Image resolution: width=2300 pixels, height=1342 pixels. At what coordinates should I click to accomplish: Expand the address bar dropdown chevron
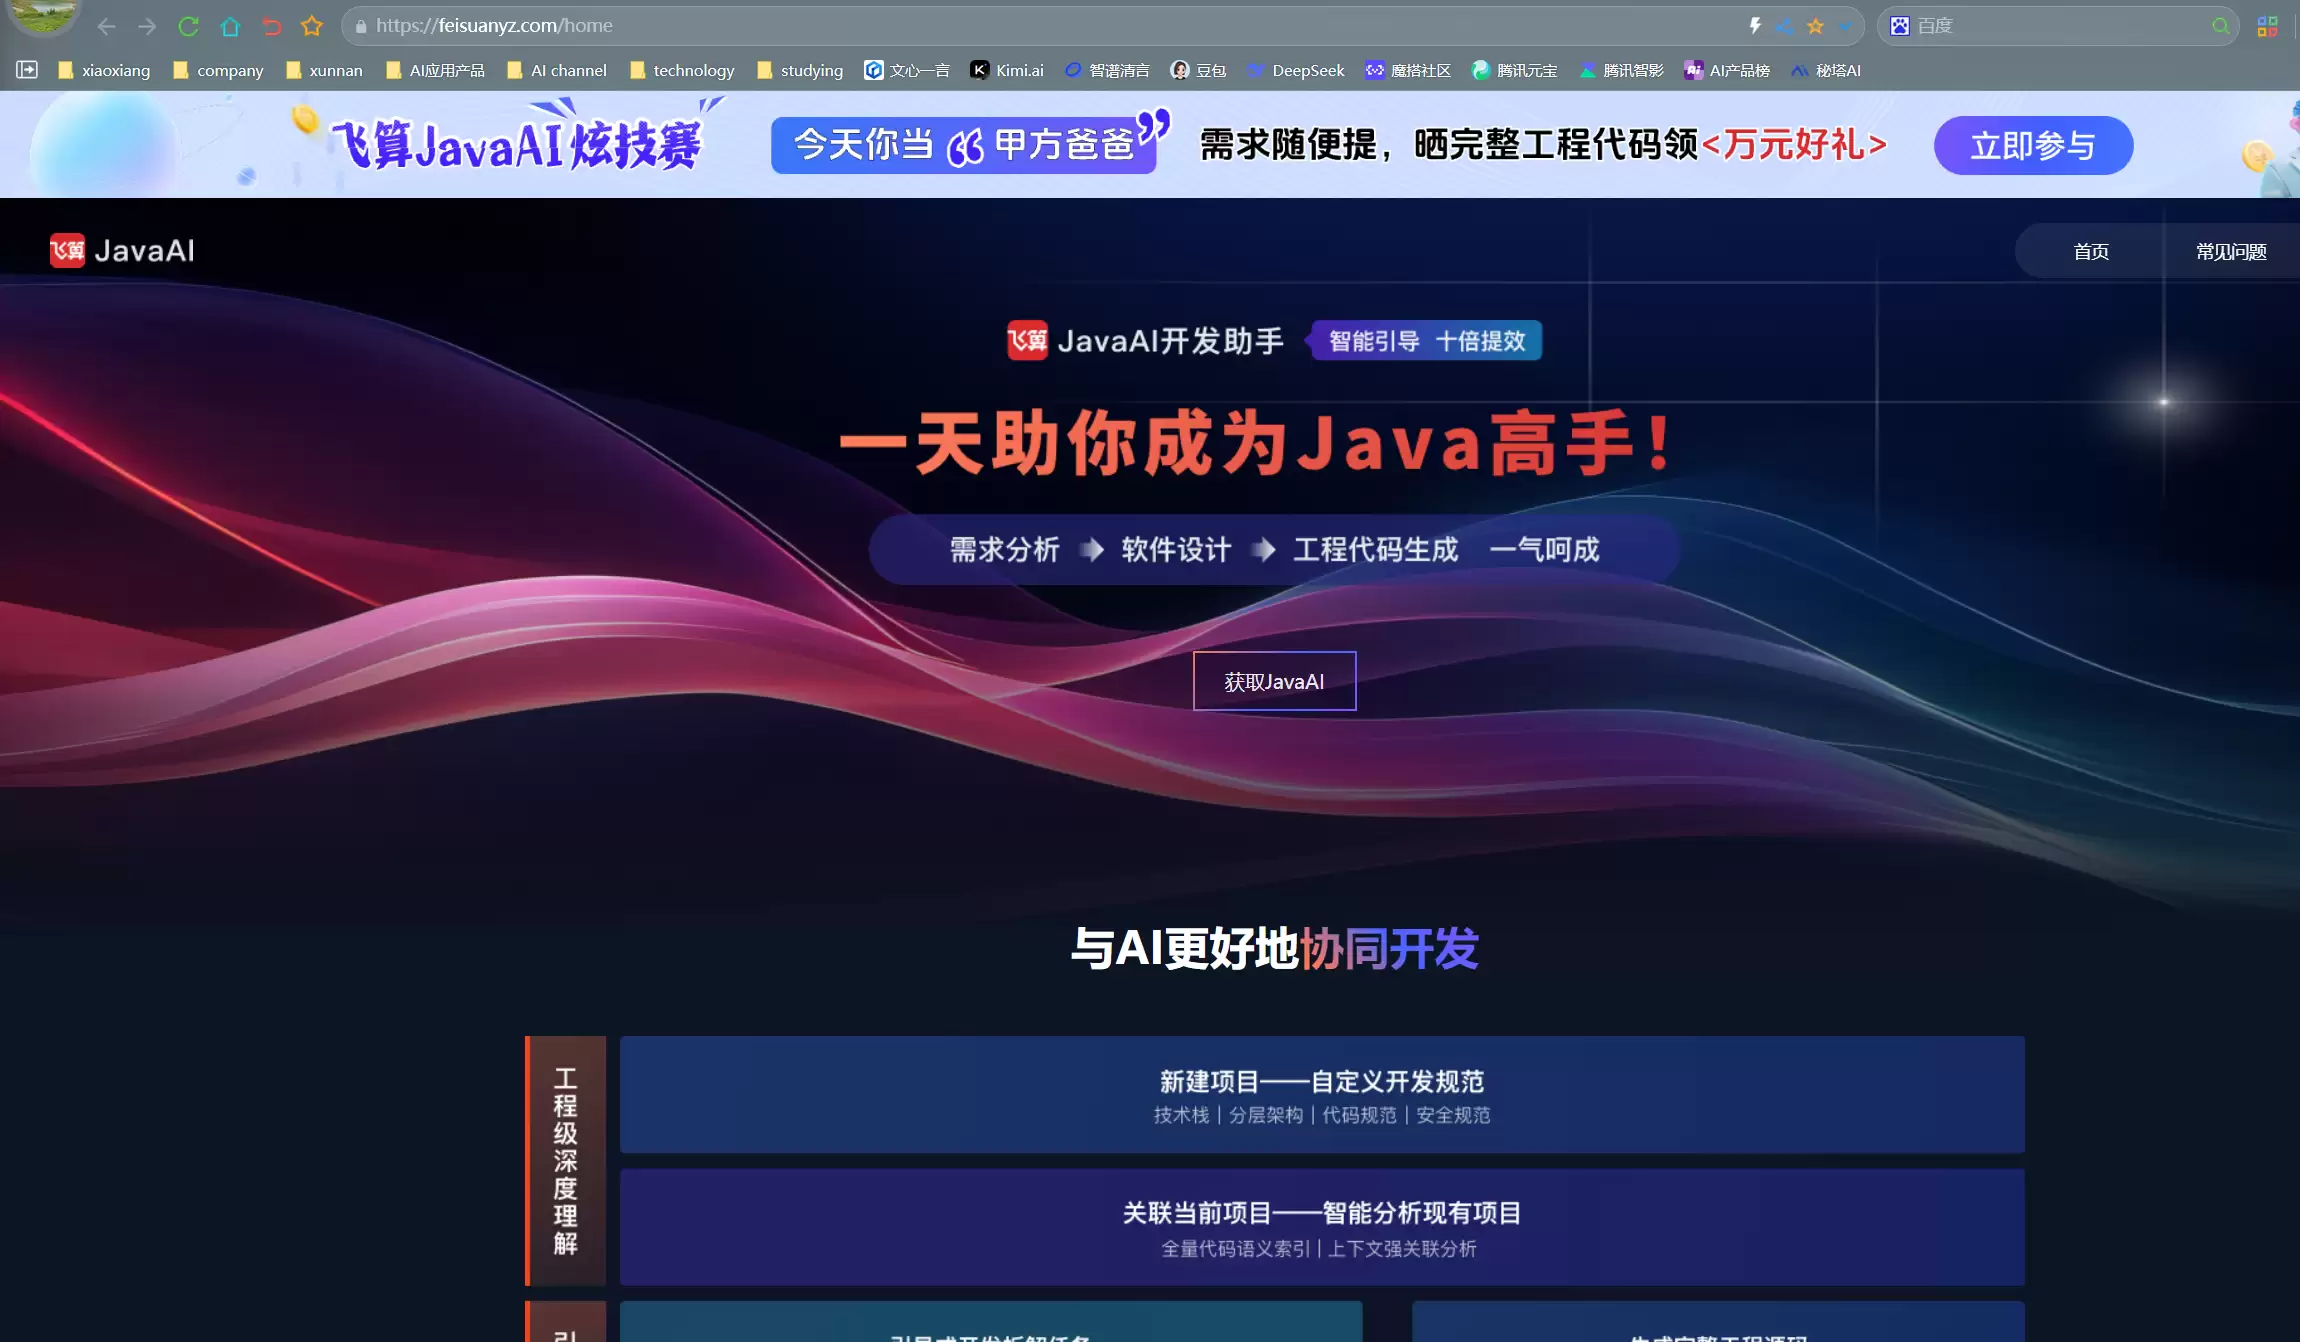[1845, 26]
